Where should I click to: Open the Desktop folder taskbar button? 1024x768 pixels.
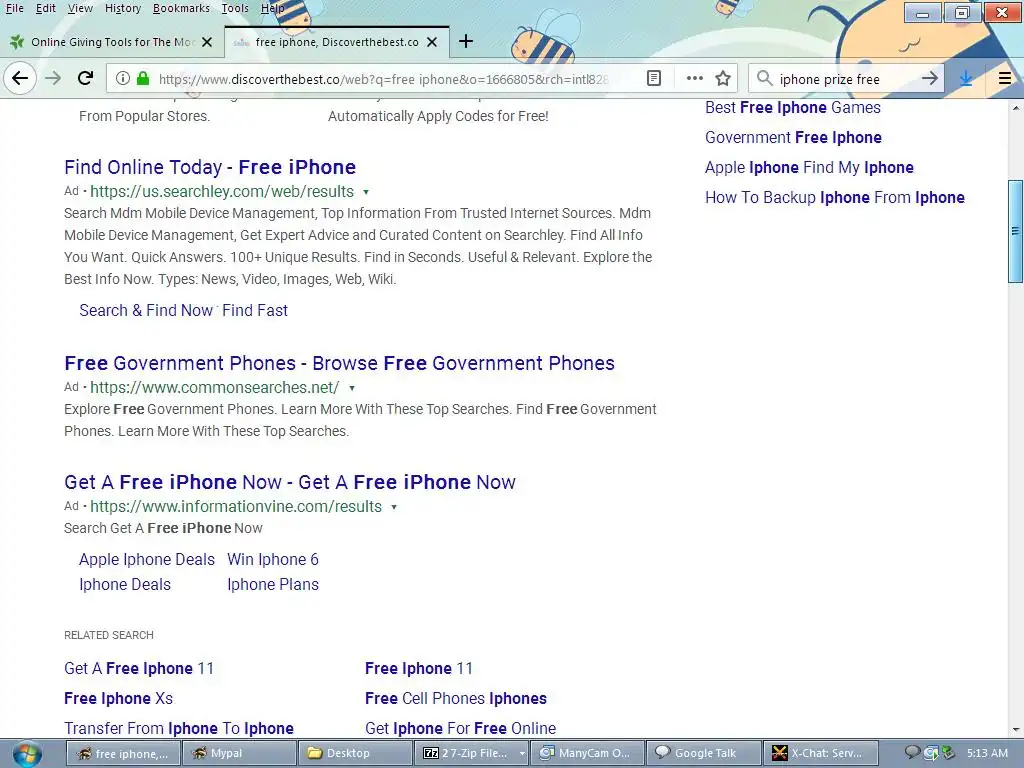355,754
